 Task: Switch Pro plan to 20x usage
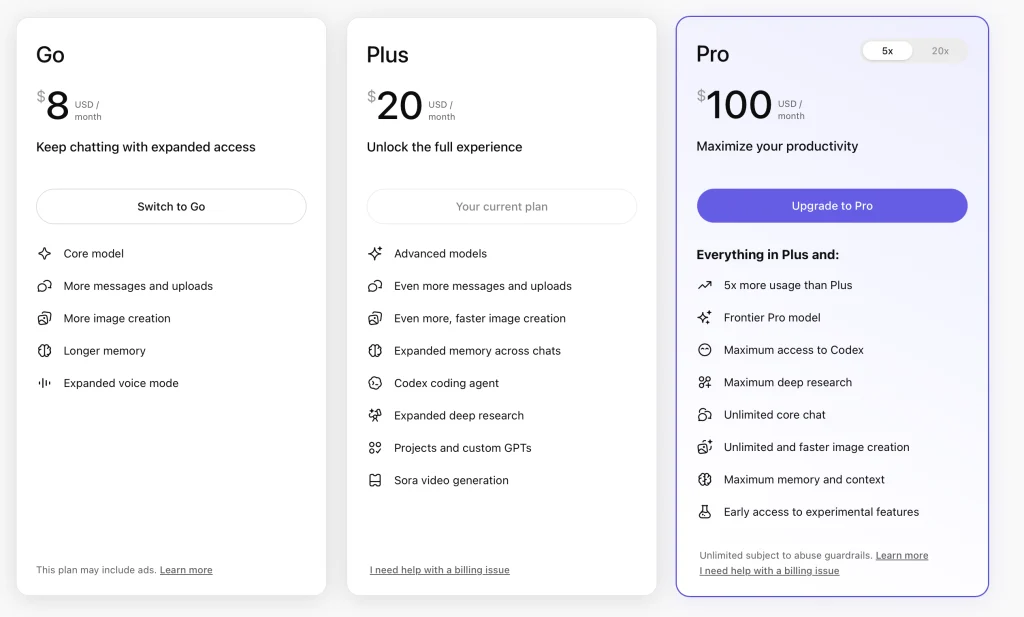pyautogui.click(x=940, y=51)
